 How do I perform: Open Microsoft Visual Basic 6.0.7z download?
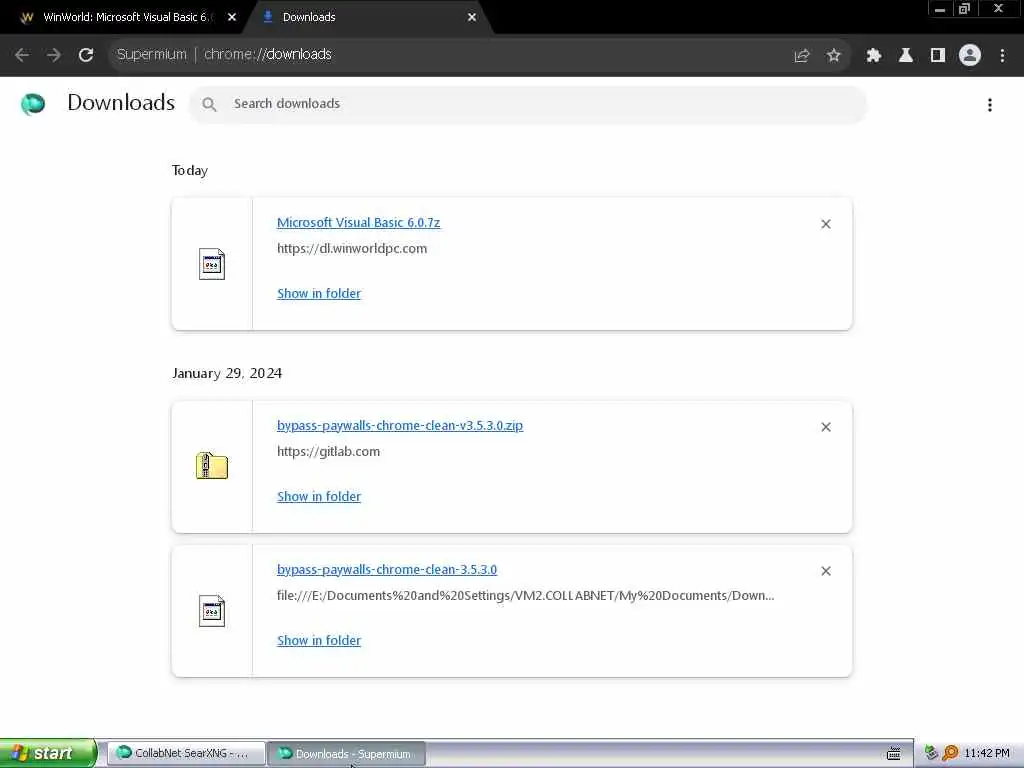(359, 223)
